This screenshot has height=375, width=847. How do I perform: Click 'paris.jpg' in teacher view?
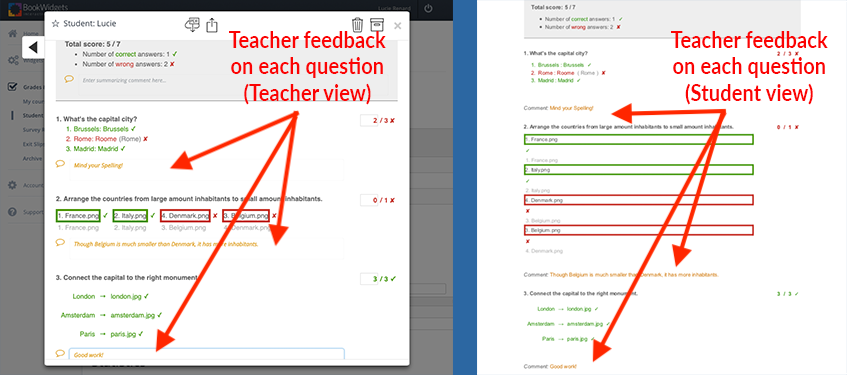pos(124,334)
